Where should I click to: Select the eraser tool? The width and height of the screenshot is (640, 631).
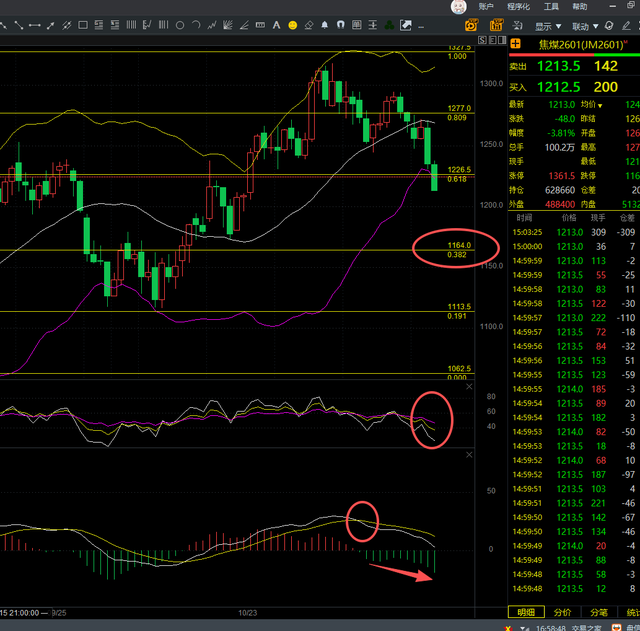[x=309, y=25]
